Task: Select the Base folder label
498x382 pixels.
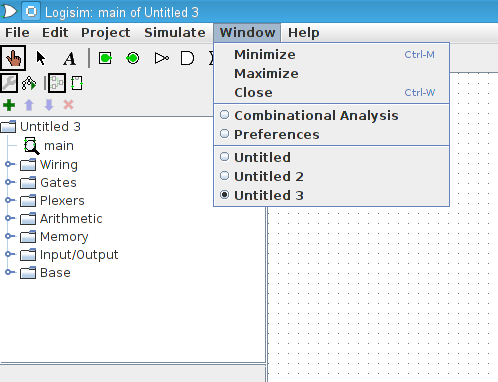Action: click(55, 273)
